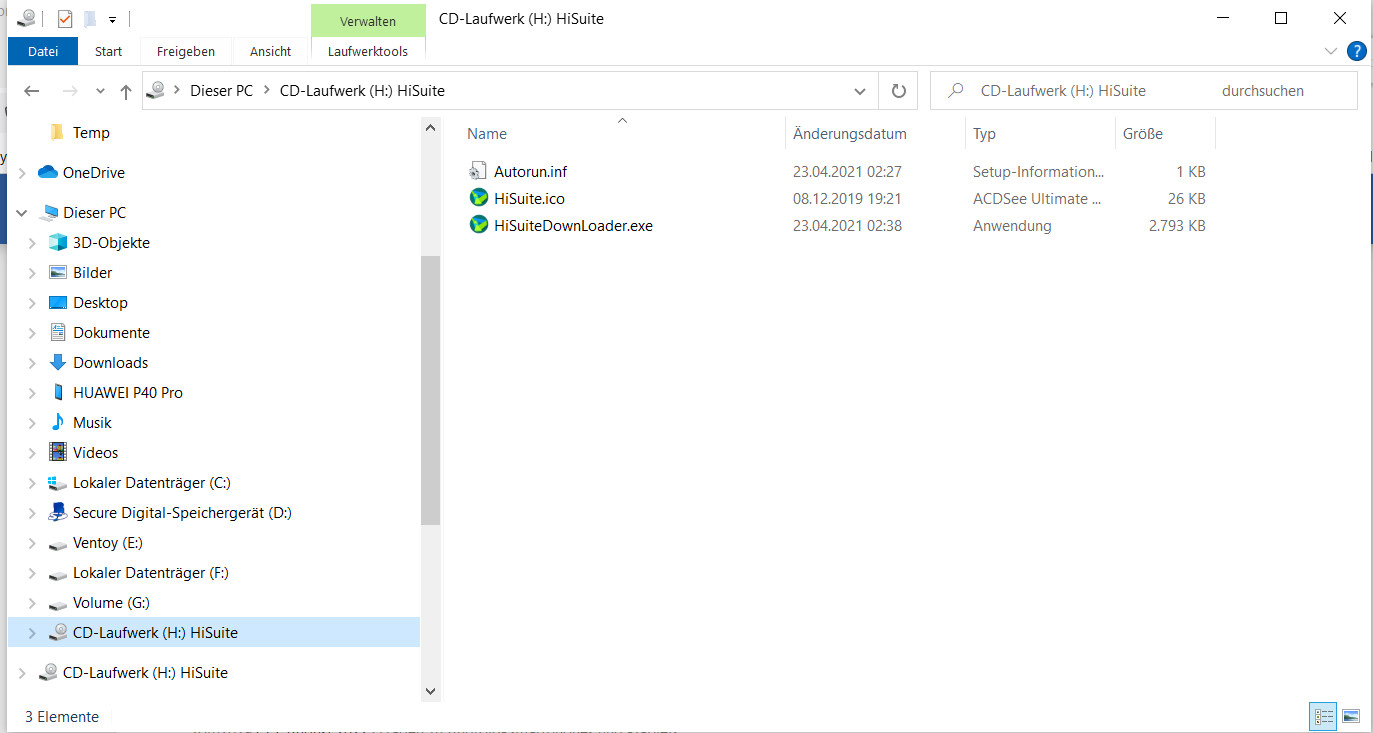Expand the Ventoy (E:) tree node
The width and height of the screenshot is (1373, 733).
(32, 542)
